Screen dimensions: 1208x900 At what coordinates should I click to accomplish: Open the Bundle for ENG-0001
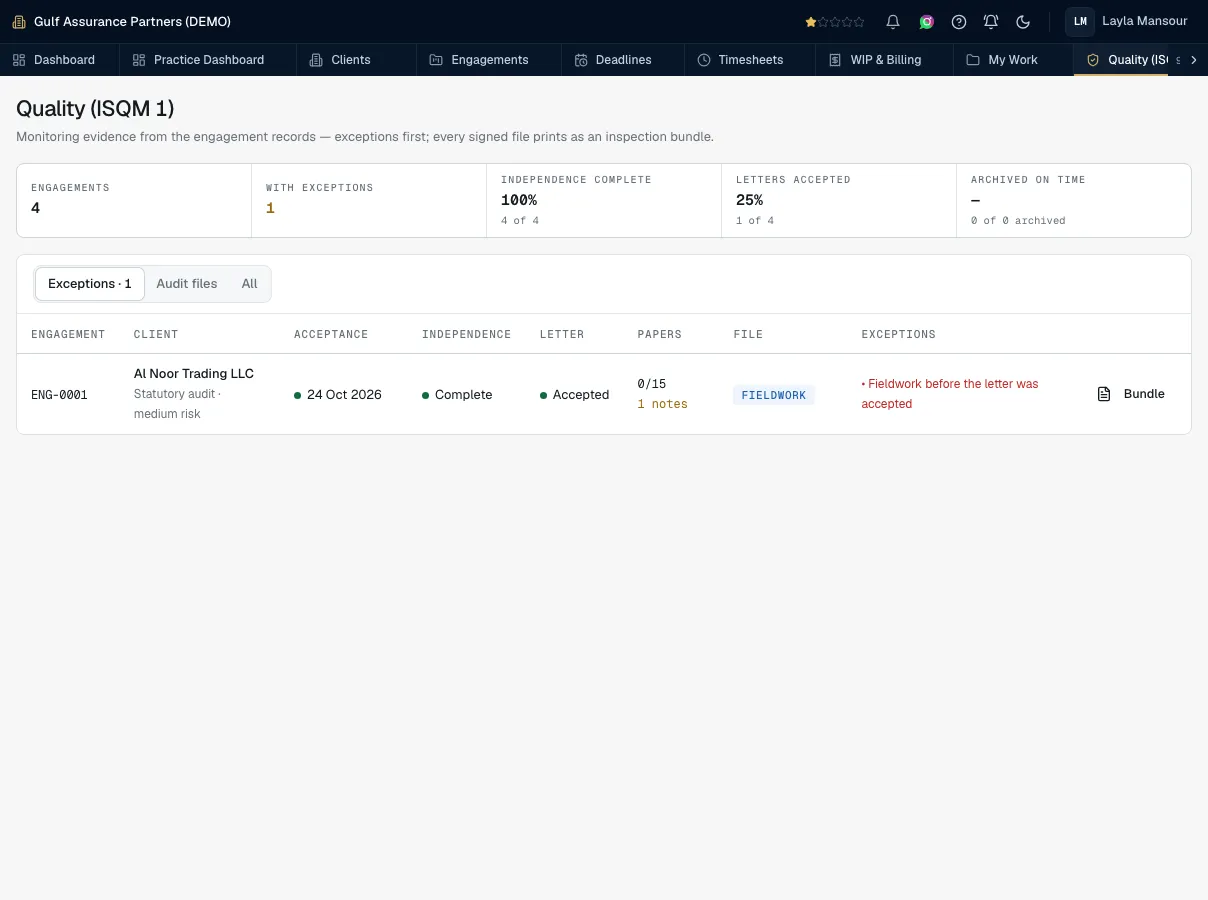[x=1131, y=394]
